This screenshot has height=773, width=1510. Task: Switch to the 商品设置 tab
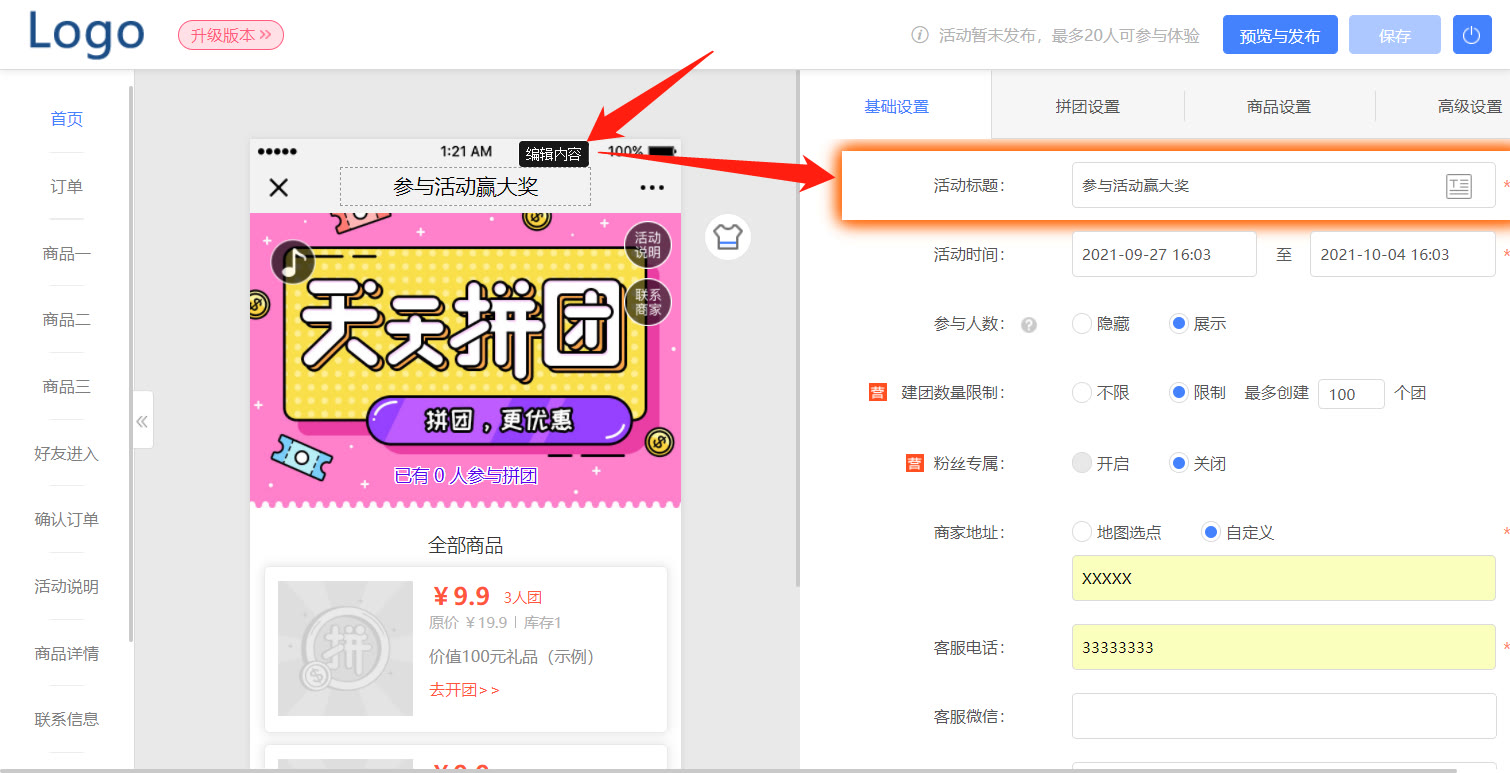[1281, 105]
